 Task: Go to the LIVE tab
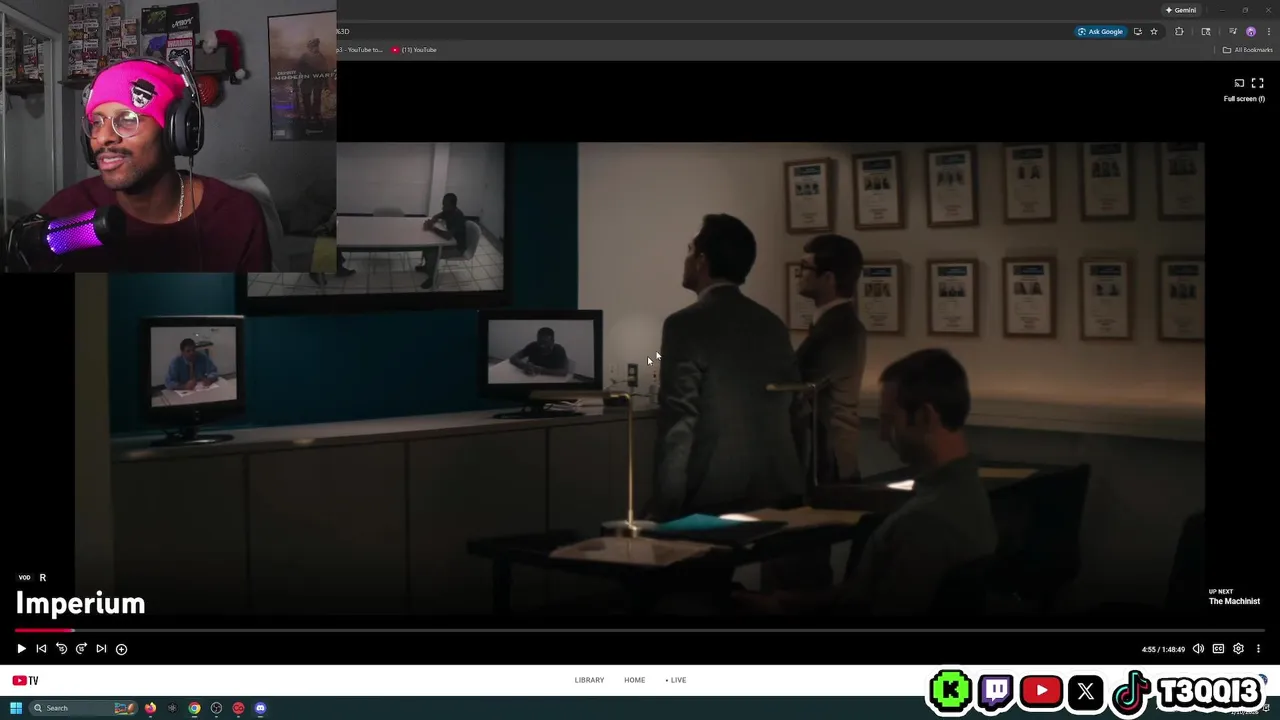pos(676,680)
